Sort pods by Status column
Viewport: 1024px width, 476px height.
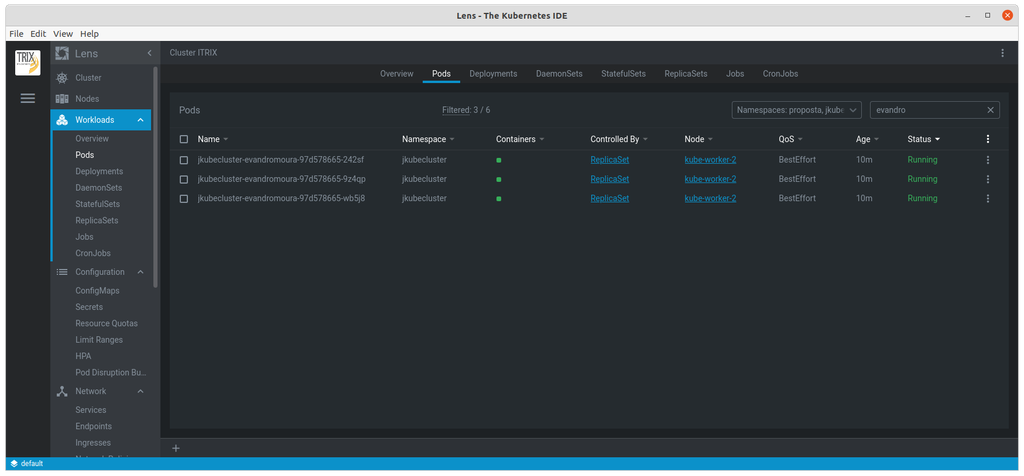coord(924,139)
